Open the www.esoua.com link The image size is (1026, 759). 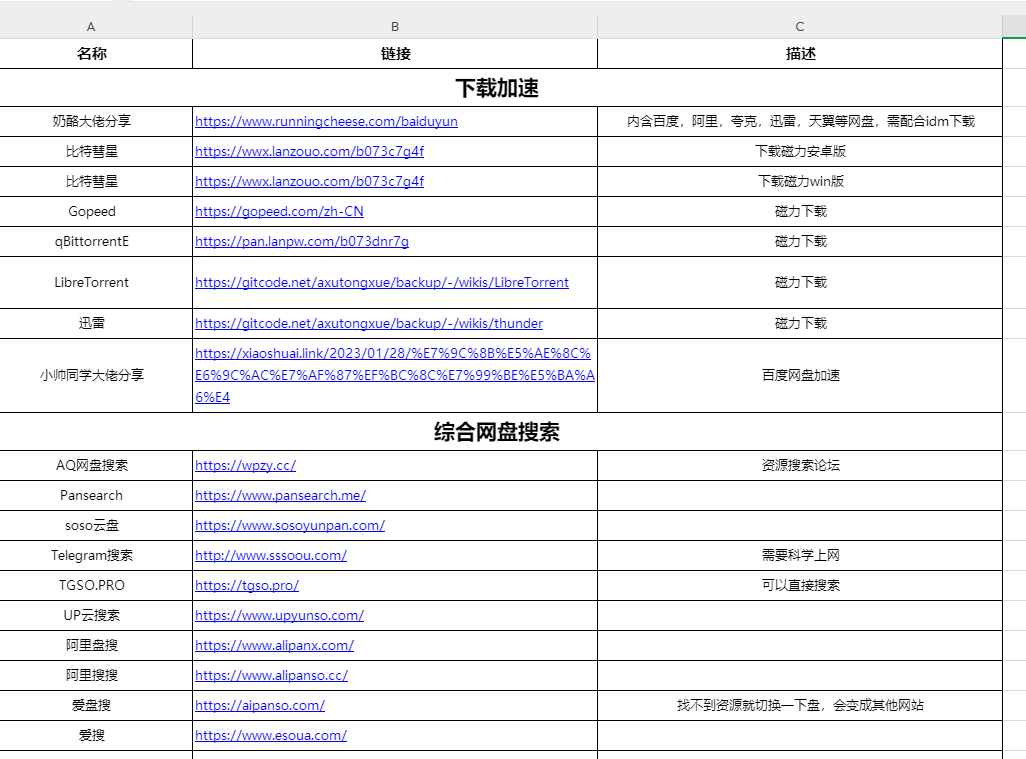(x=271, y=735)
